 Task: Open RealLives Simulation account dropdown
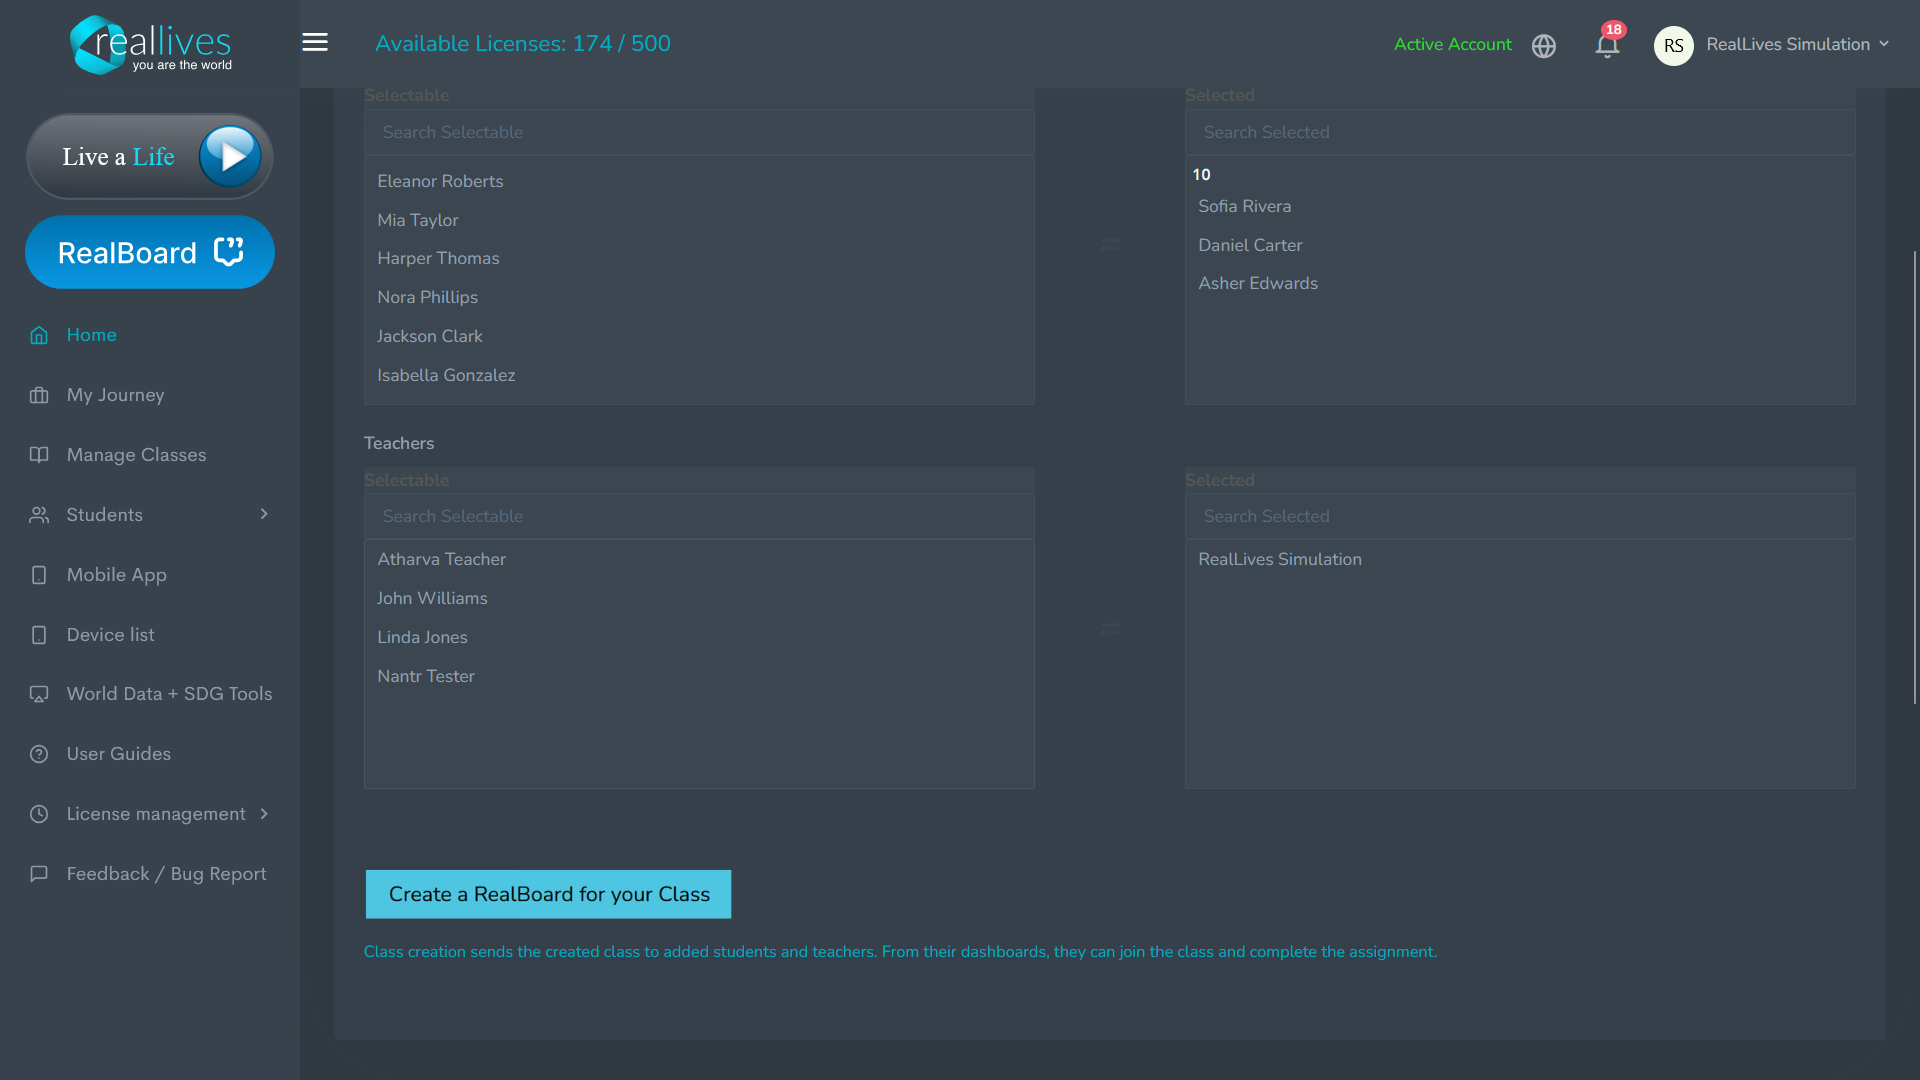pos(1798,44)
